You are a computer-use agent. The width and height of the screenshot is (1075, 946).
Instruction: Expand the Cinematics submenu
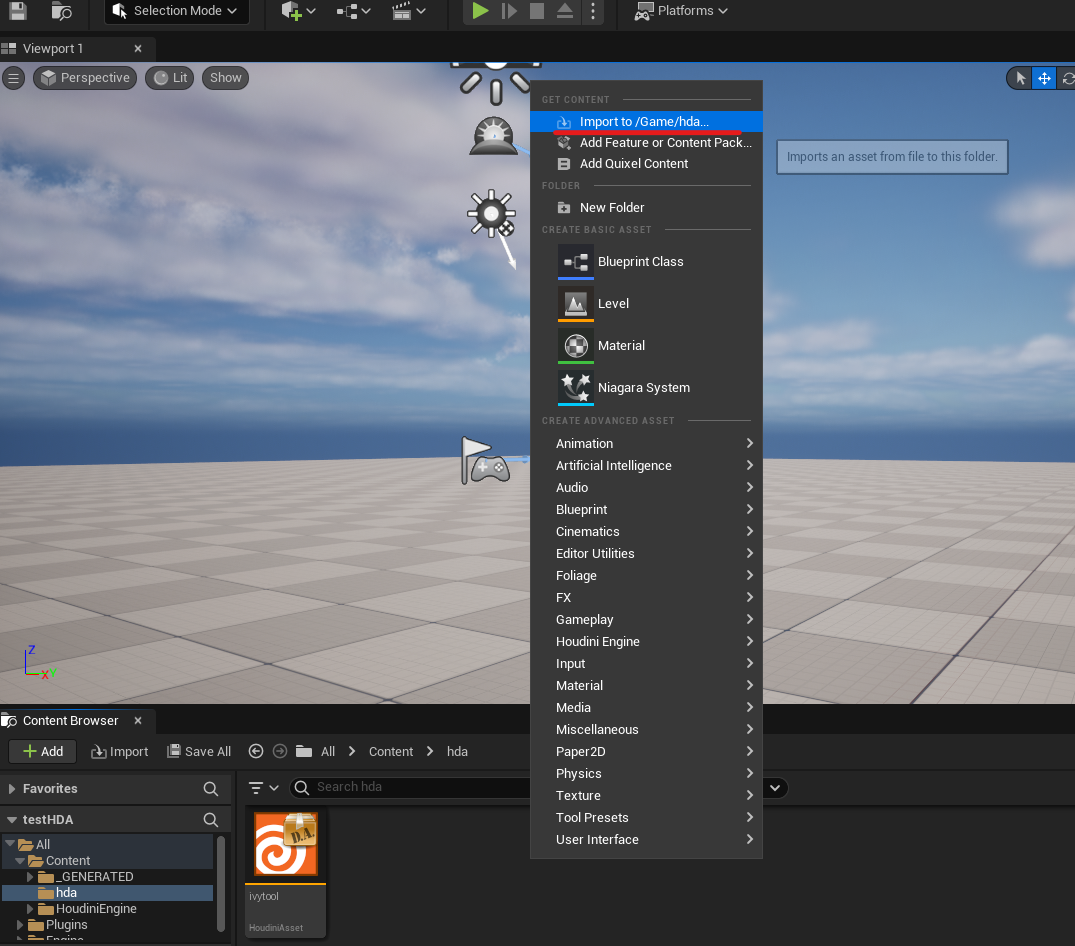point(646,531)
